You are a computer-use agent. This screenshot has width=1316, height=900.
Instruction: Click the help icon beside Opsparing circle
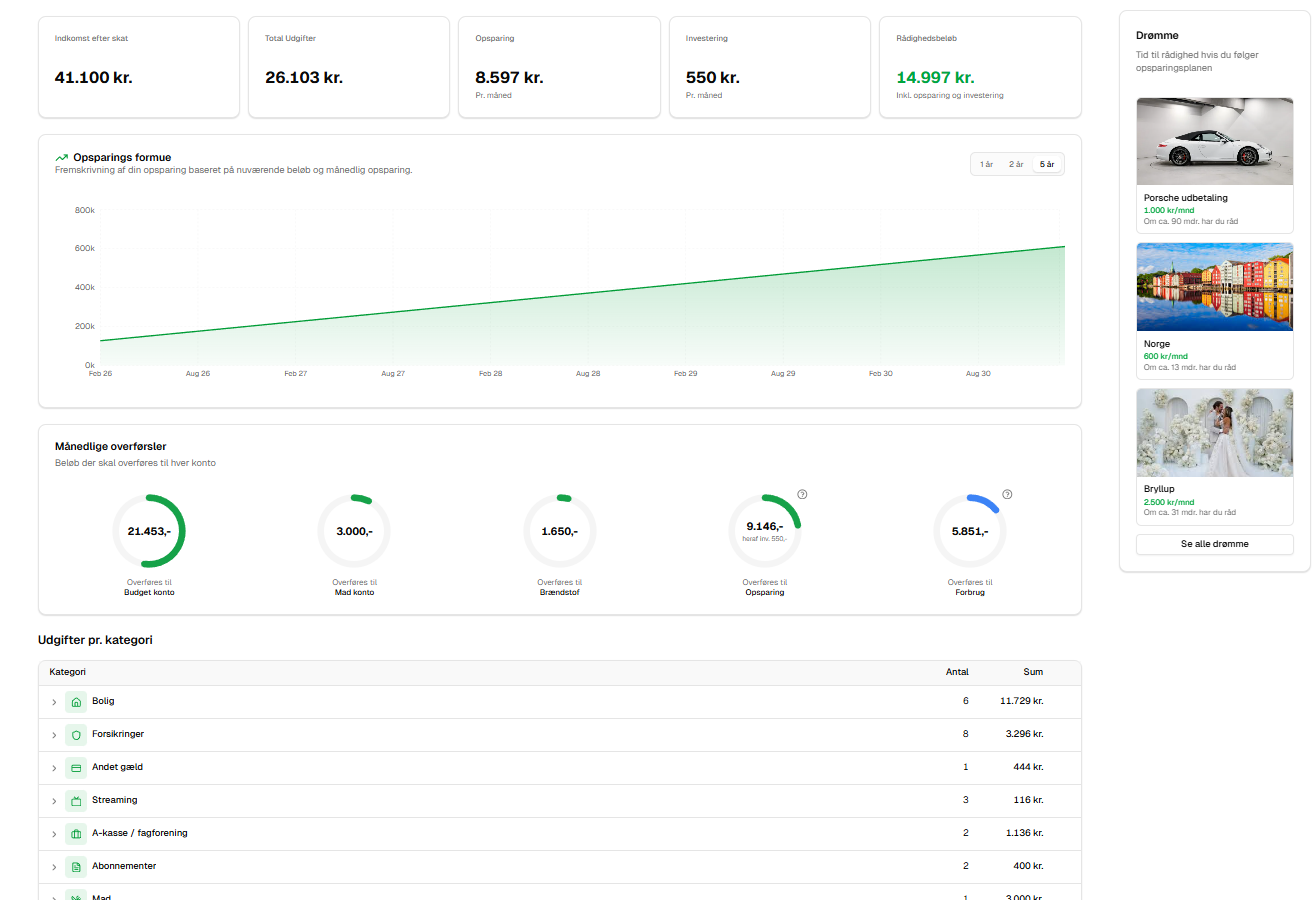tap(802, 494)
